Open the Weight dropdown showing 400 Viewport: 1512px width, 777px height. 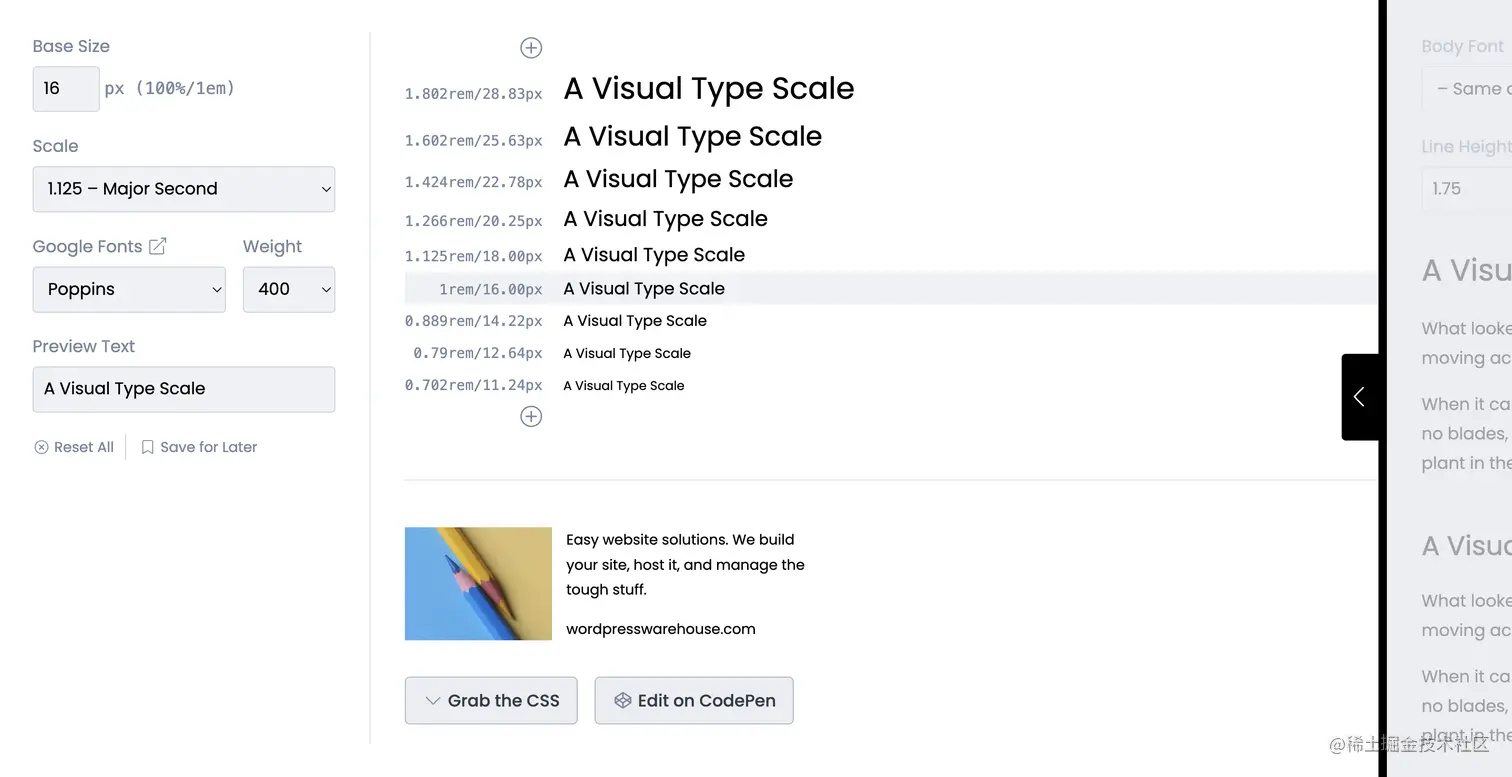[x=289, y=289]
